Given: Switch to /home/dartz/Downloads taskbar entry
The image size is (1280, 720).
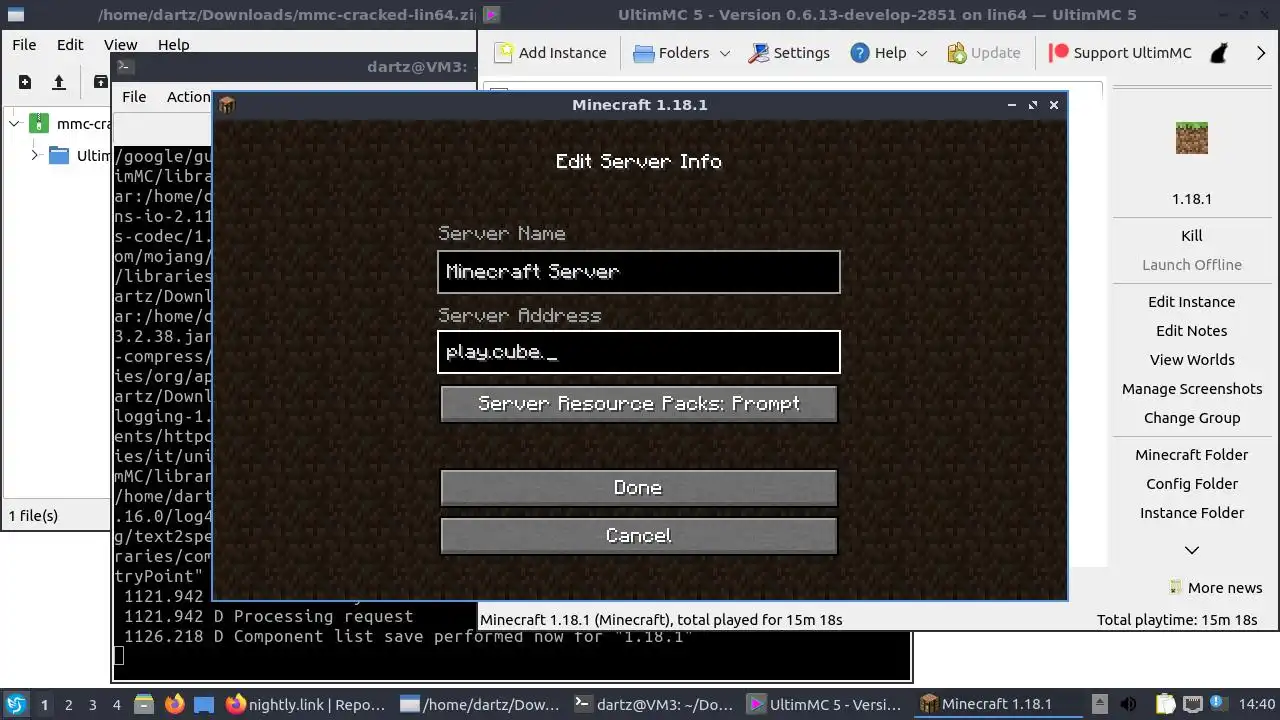Looking at the screenshot, I should [x=480, y=704].
